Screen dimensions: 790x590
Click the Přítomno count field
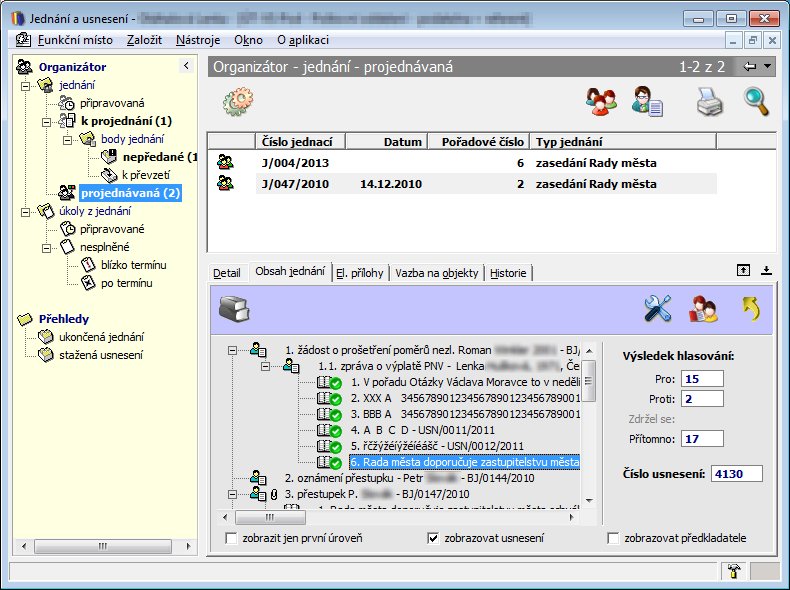click(702, 439)
